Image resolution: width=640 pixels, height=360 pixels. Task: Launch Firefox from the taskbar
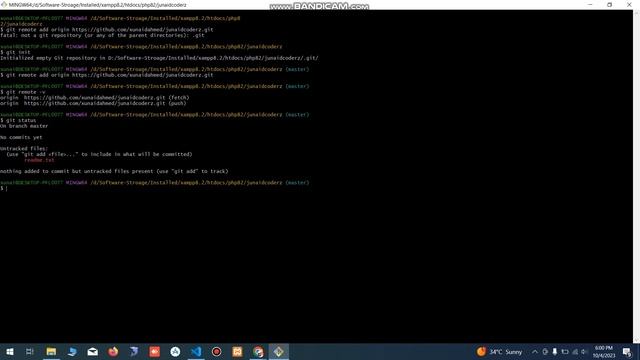click(113, 351)
